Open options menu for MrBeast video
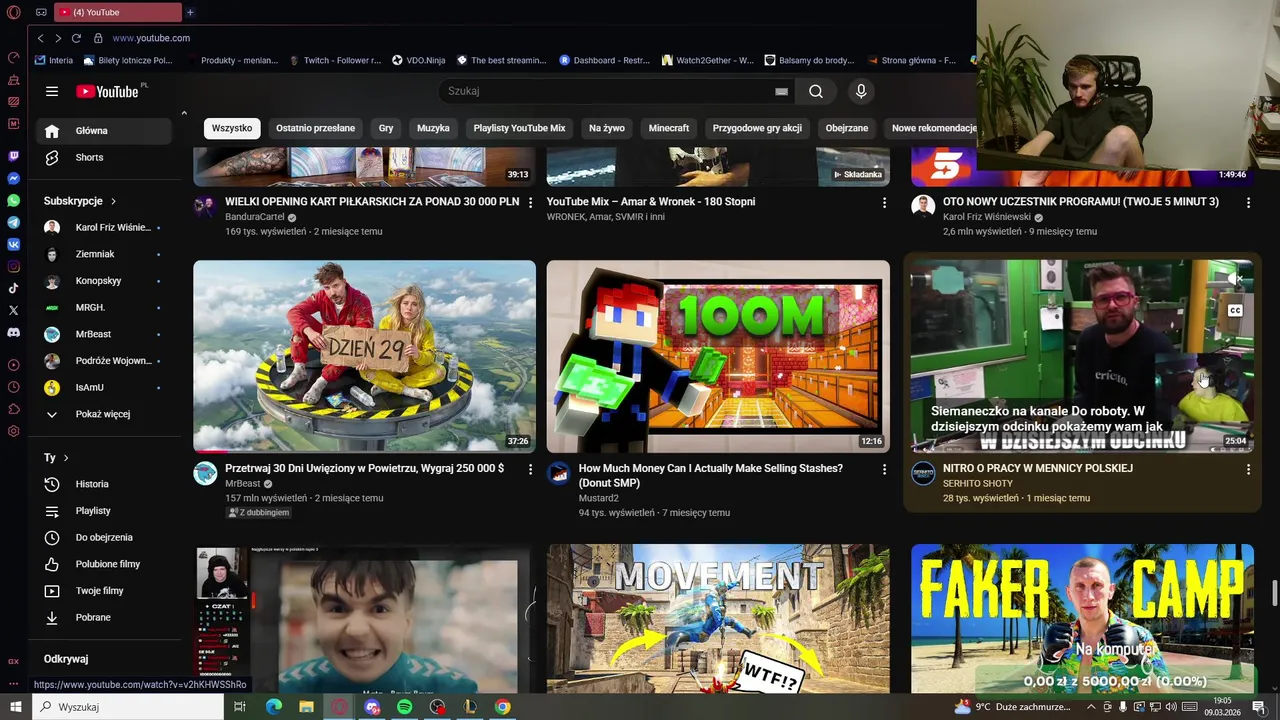The image size is (1280, 720). (x=530, y=469)
